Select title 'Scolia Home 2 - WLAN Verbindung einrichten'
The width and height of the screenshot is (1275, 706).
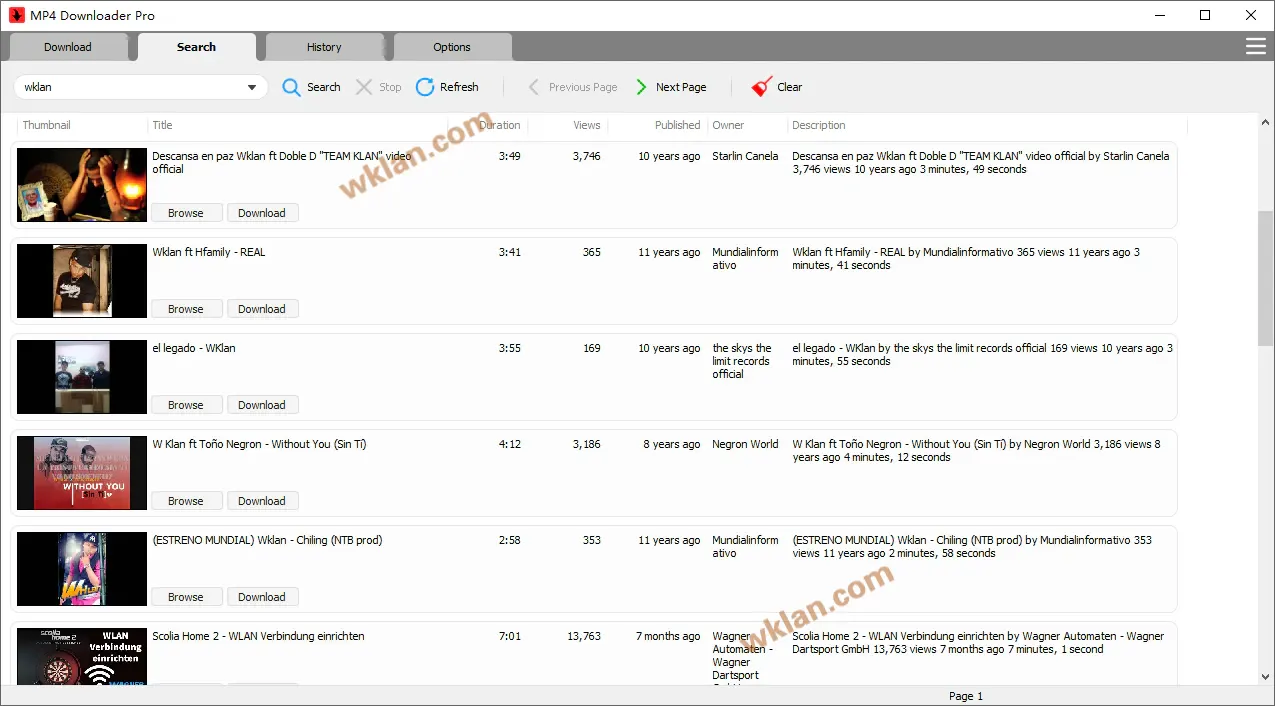point(258,636)
